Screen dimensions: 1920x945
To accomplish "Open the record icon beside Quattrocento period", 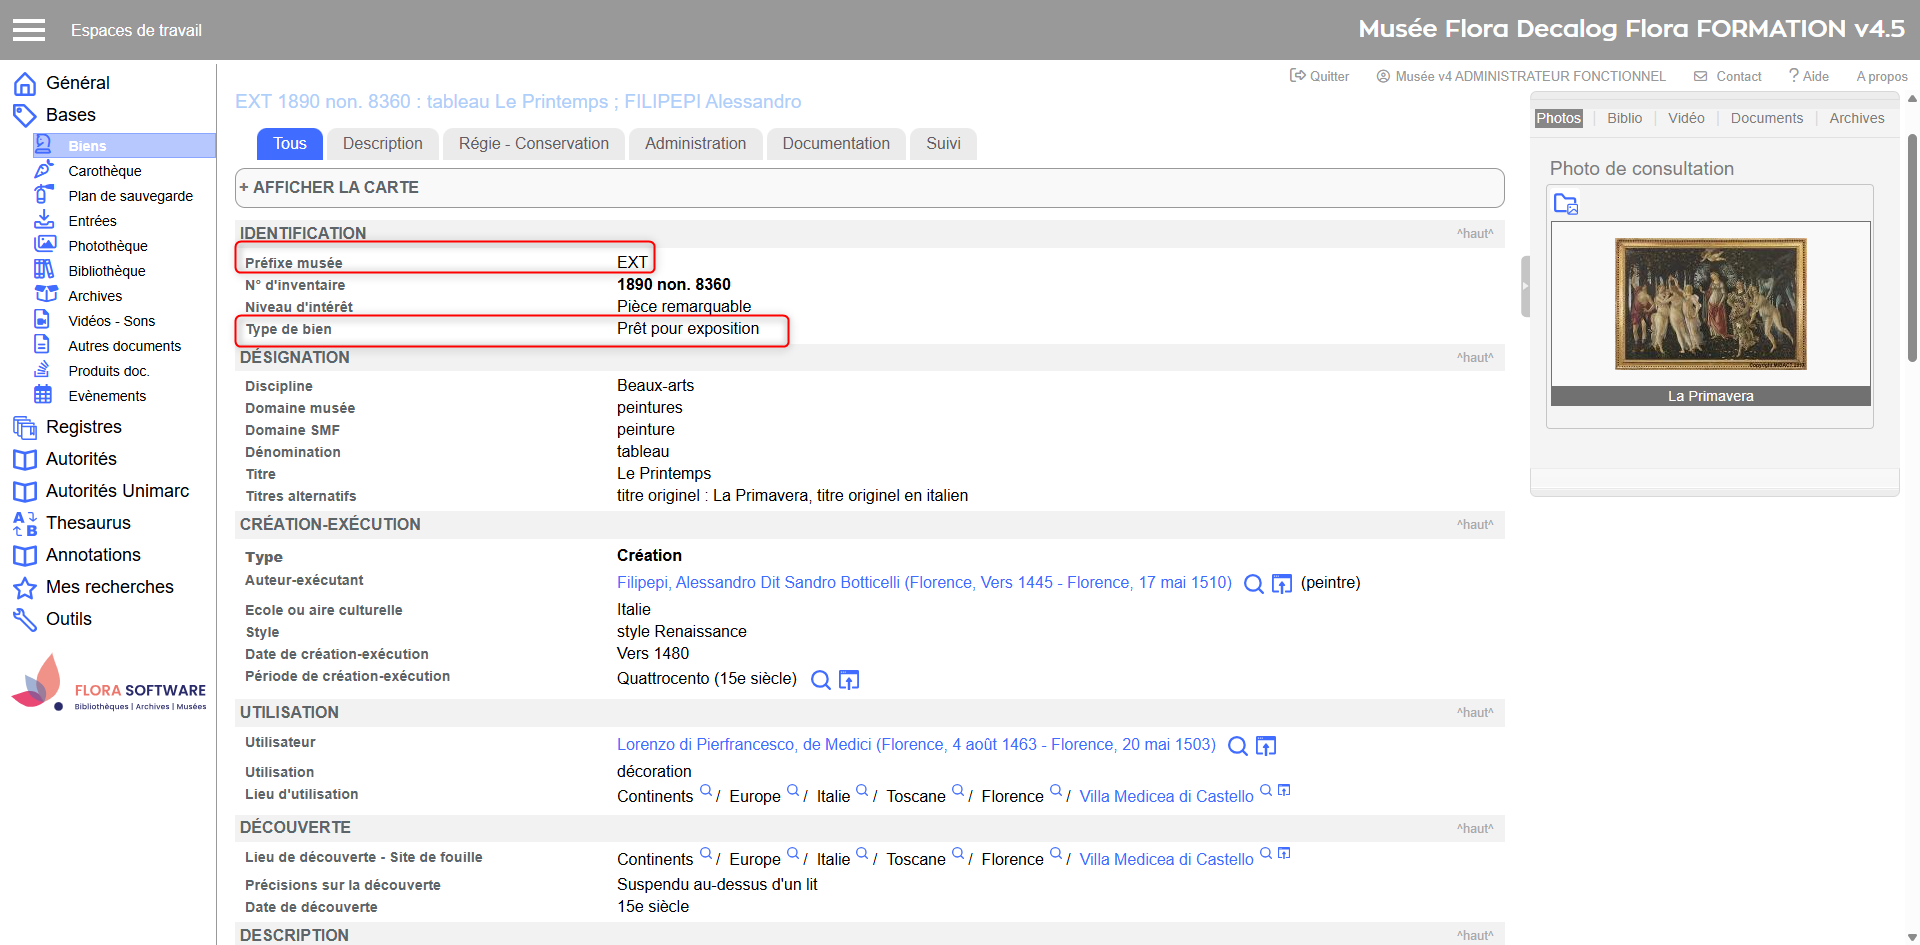I will 849,680.
